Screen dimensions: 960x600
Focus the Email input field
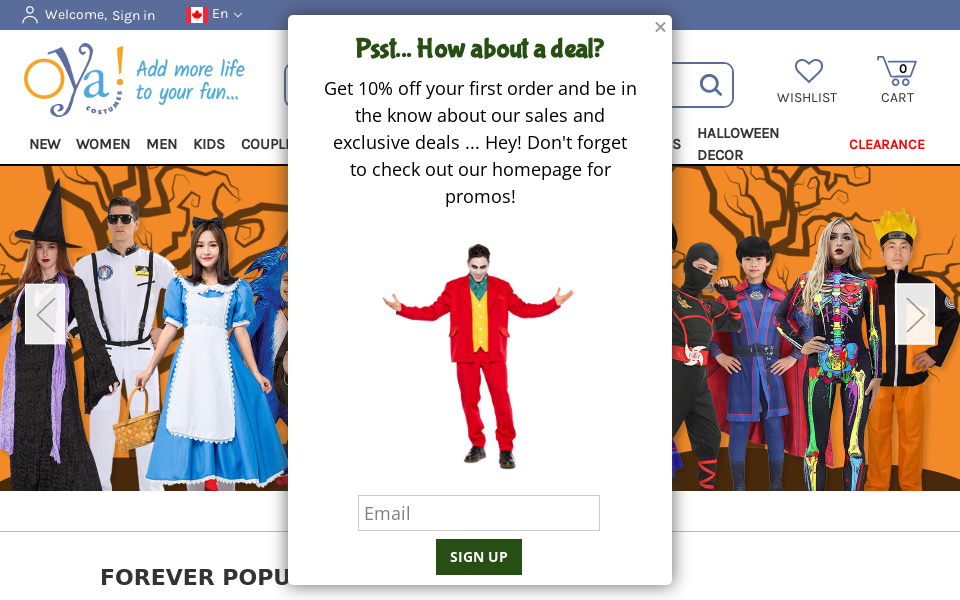pos(479,513)
